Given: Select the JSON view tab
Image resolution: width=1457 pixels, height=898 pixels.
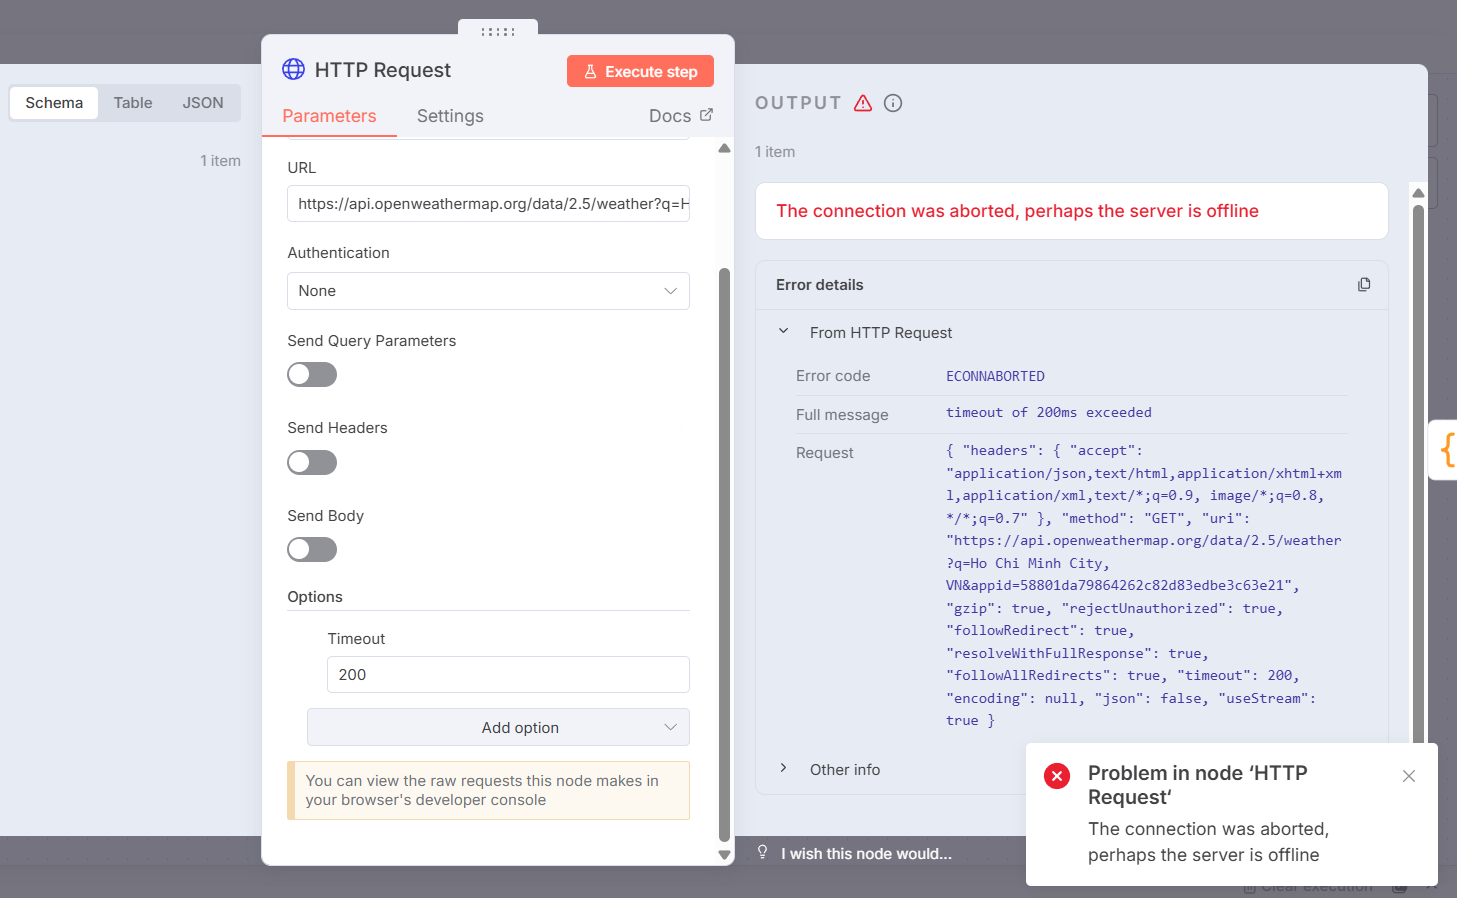Looking at the screenshot, I should point(203,103).
